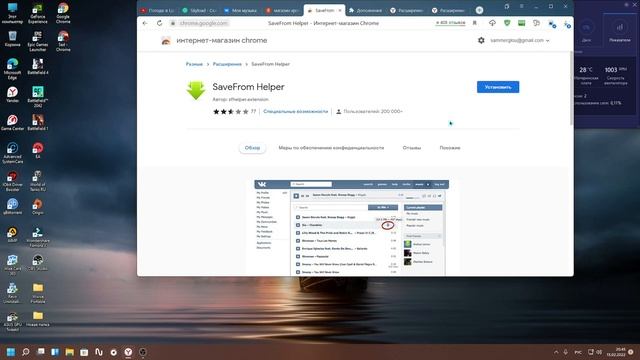Viewport: 640px width, 360px height.
Task: Open Epic Games Launcher desktop icon
Action: coord(38,41)
